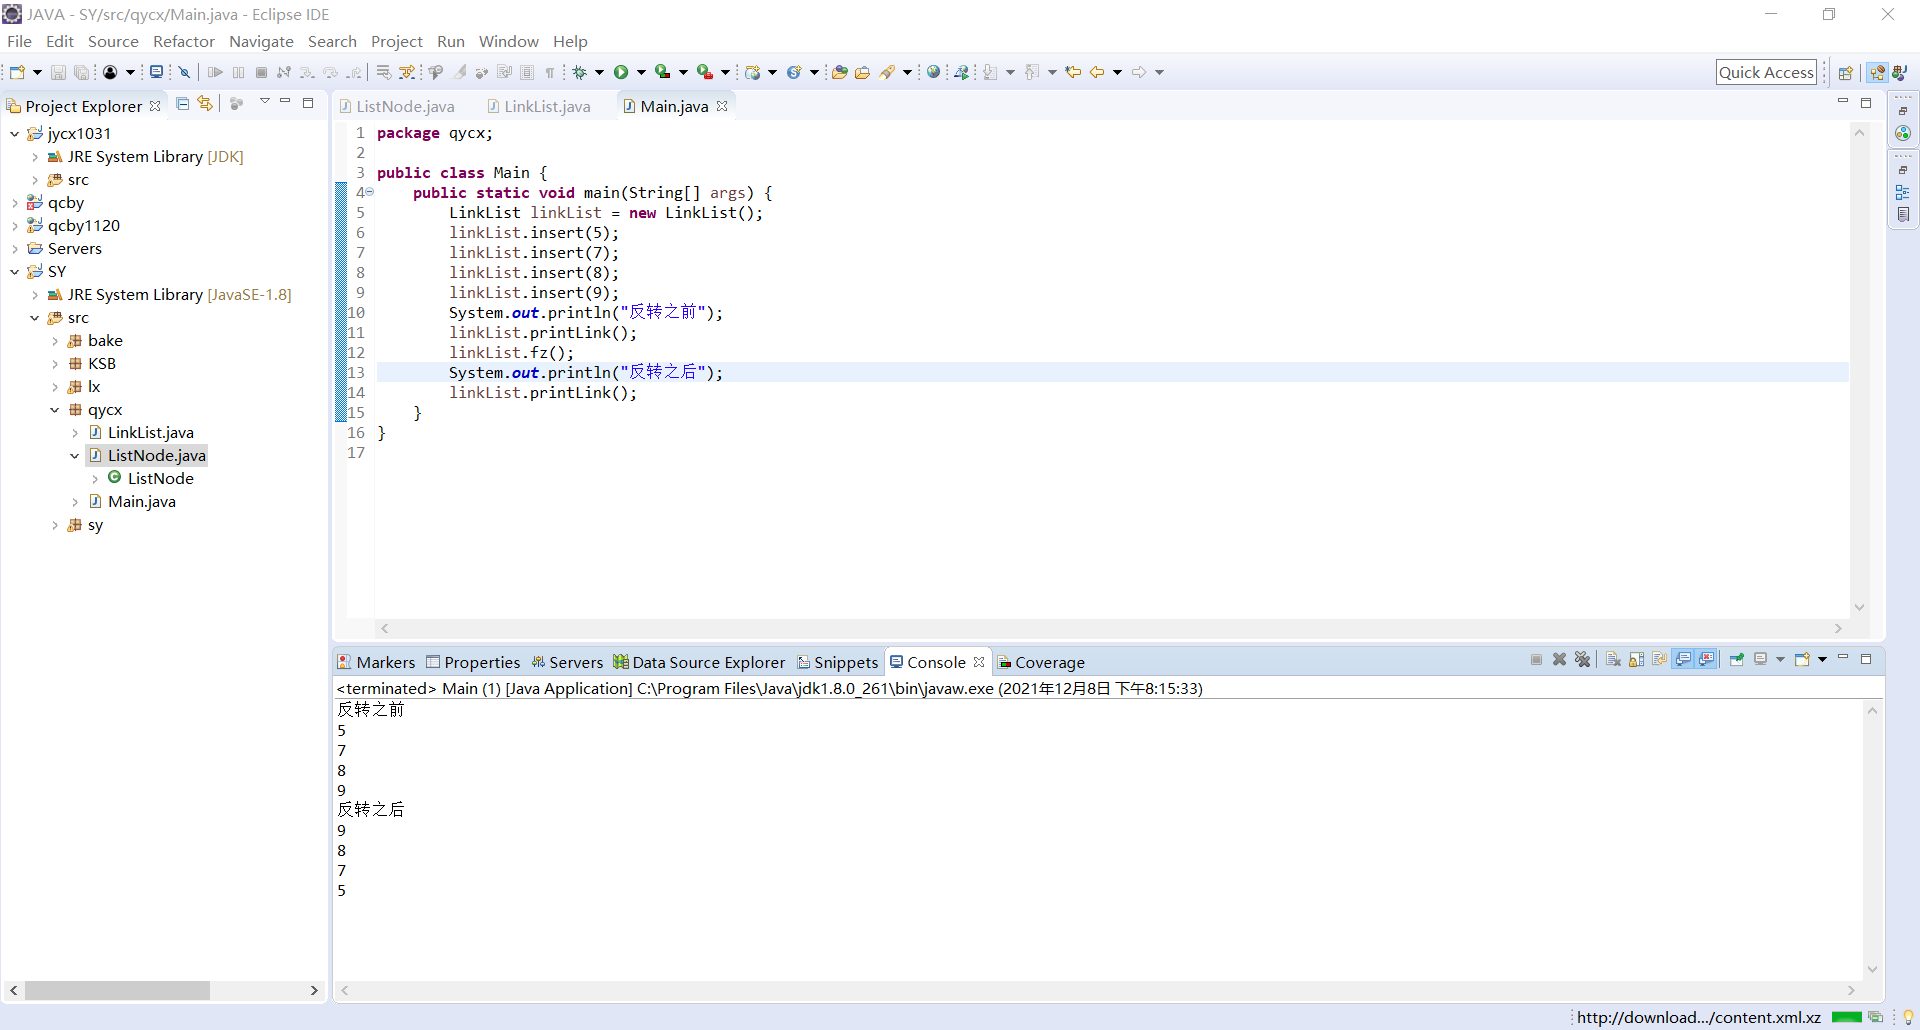
Task: Click Remove All Terminated Launches icon
Action: 1582,660
